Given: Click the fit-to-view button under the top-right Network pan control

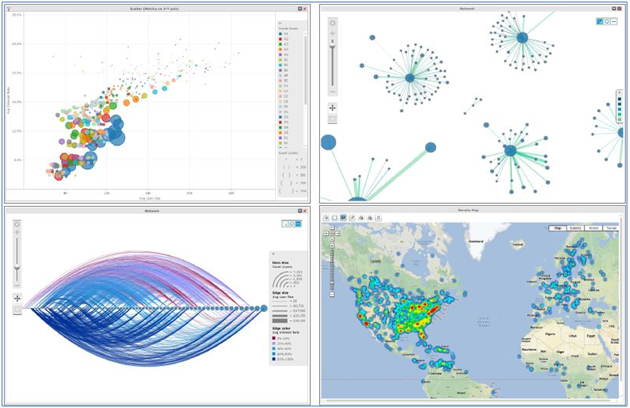Looking at the screenshot, I should pyautogui.click(x=332, y=119).
